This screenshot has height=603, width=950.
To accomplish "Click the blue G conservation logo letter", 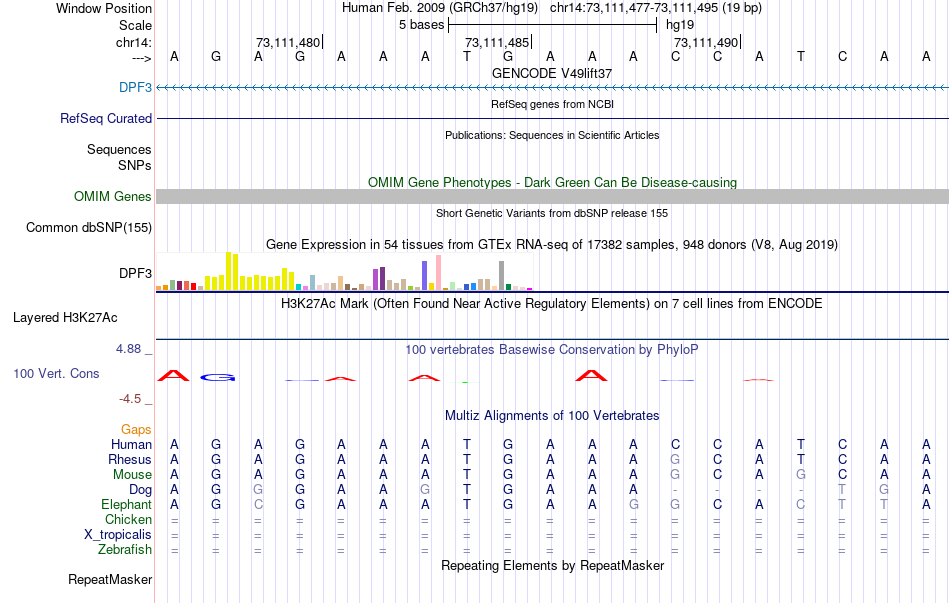I will pyautogui.click(x=217, y=378).
